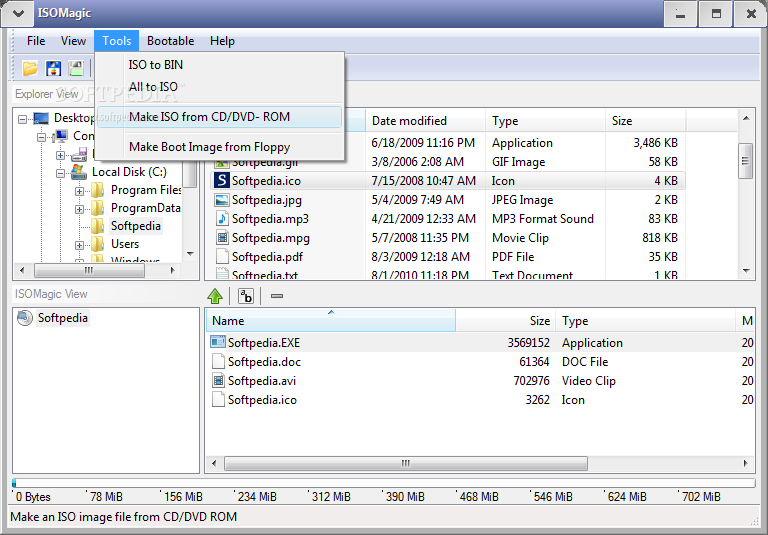Image resolution: width=768 pixels, height=535 pixels.
Task: Collapse the Desktop tree node
Action: (x=22, y=119)
